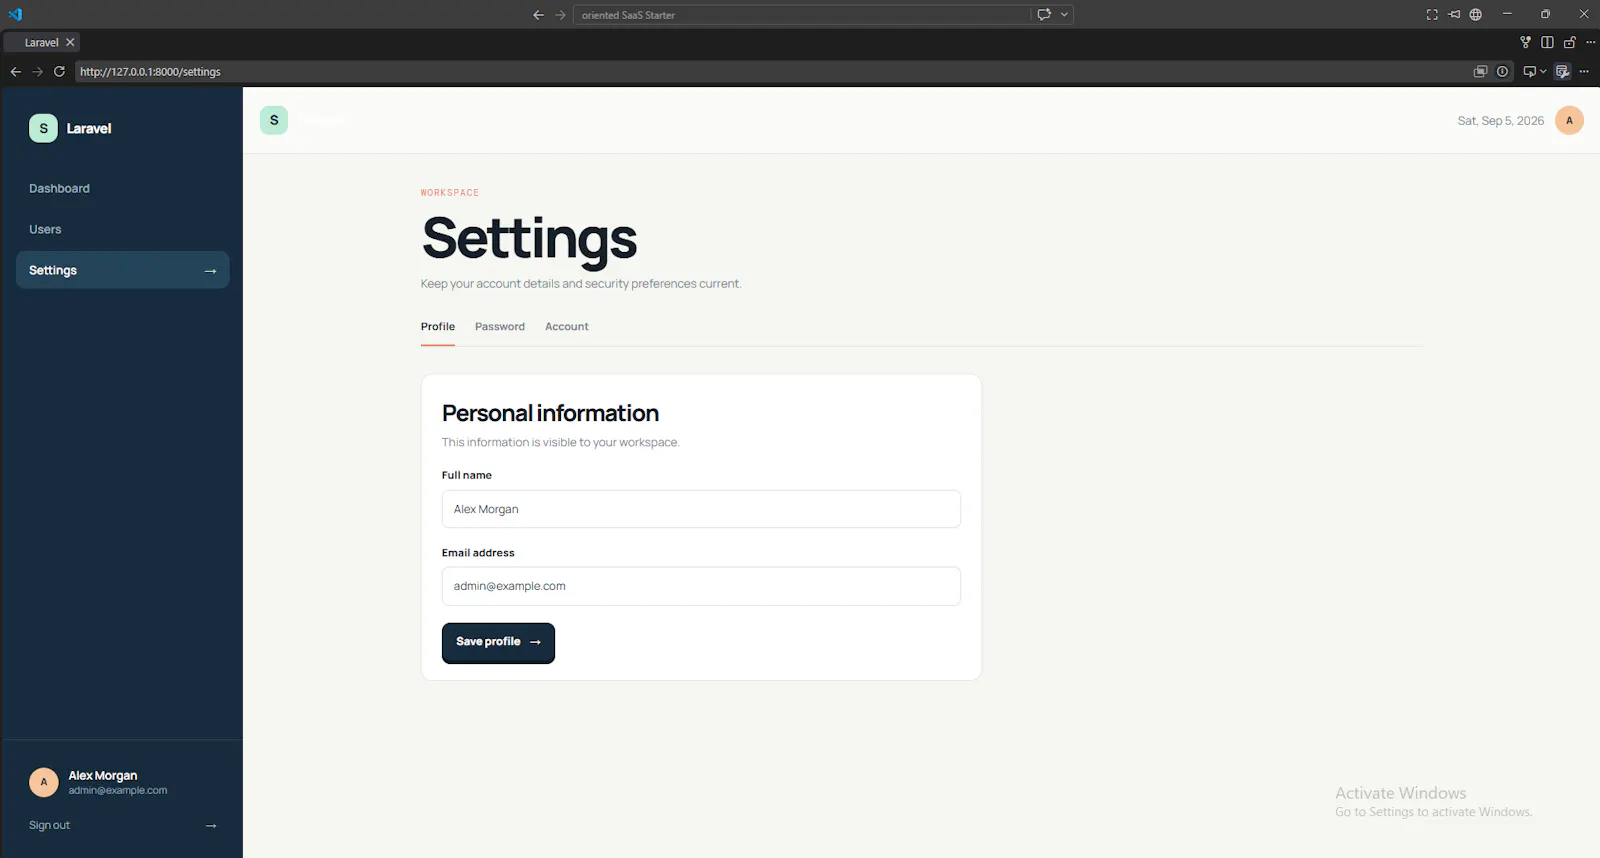Click the WORKSPACE label above Settings
This screenshot has width=1600, height=858.
click(450, 193)
